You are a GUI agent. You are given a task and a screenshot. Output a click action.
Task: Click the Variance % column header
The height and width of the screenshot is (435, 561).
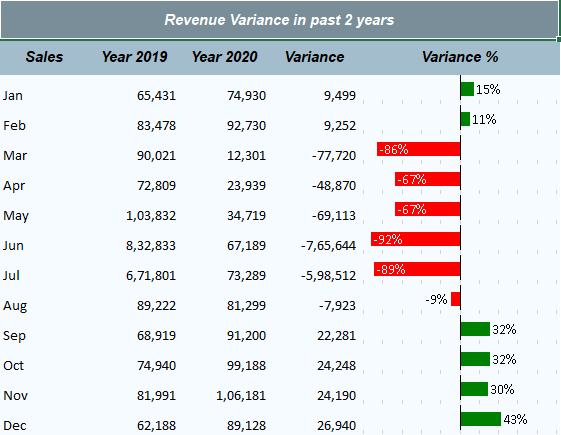tap(460, 57)
